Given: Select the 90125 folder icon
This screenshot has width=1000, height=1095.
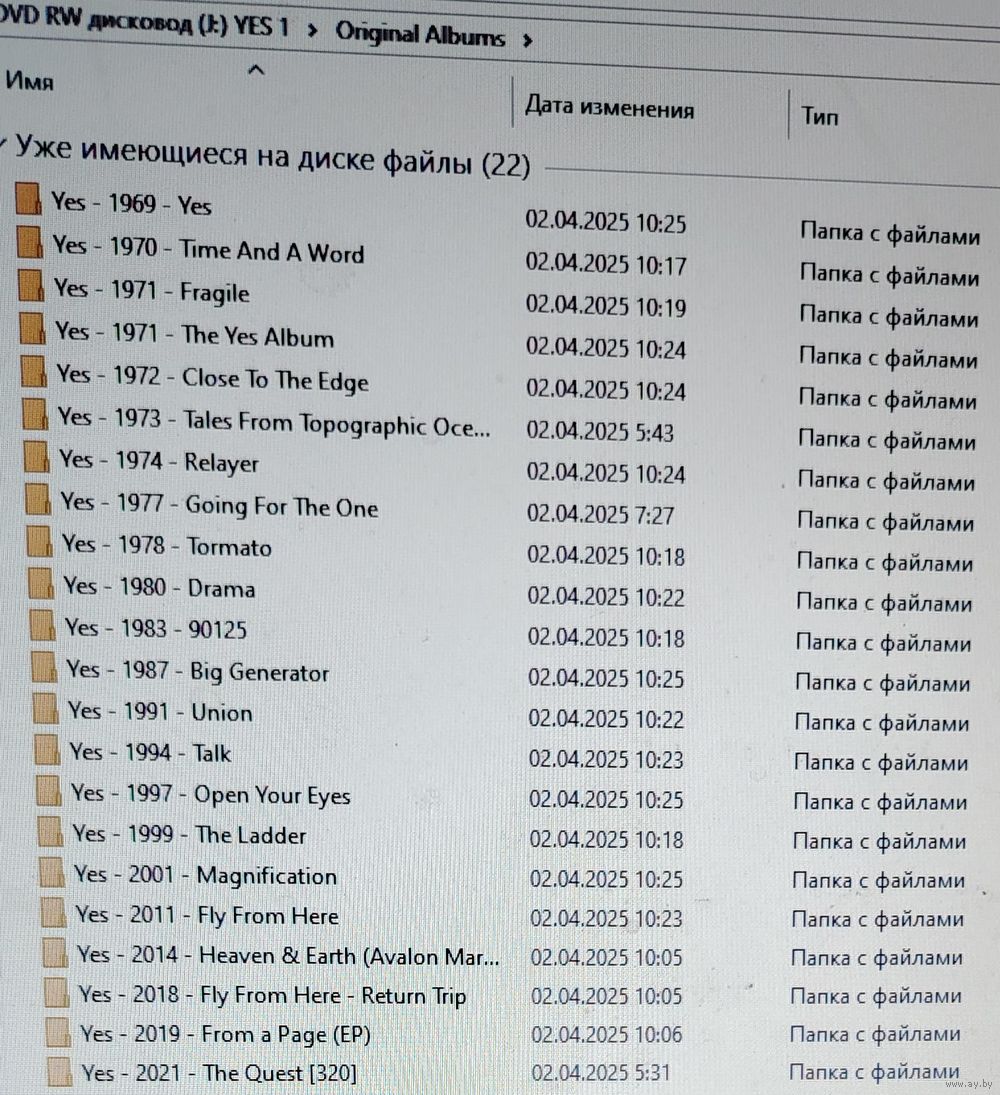Looking at the screenshot, I should point(43,625).
